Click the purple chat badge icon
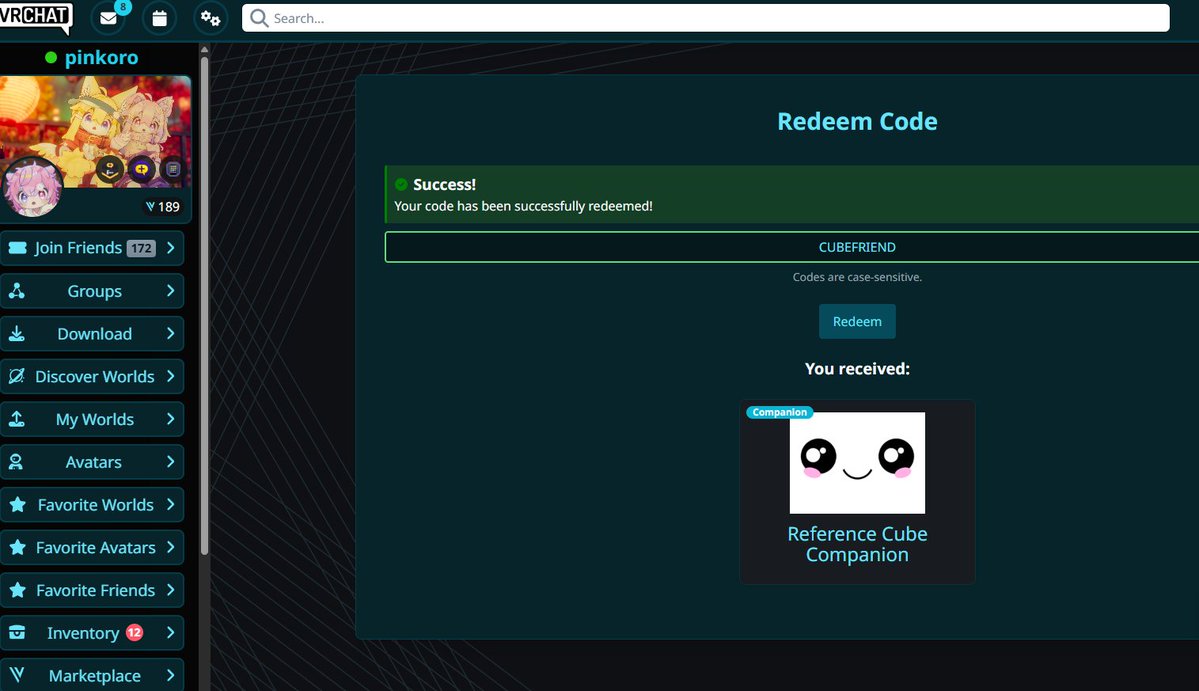Viewport: 1199px width, 691px height. [142, 169]
